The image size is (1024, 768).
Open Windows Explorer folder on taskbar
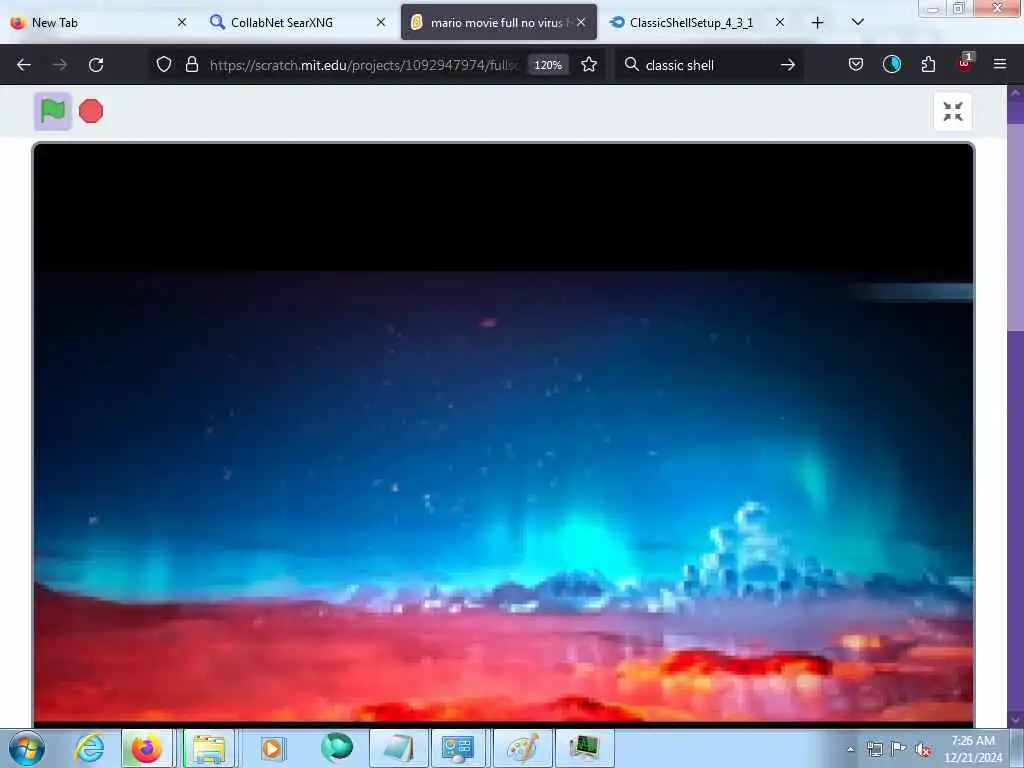point(208,748)
